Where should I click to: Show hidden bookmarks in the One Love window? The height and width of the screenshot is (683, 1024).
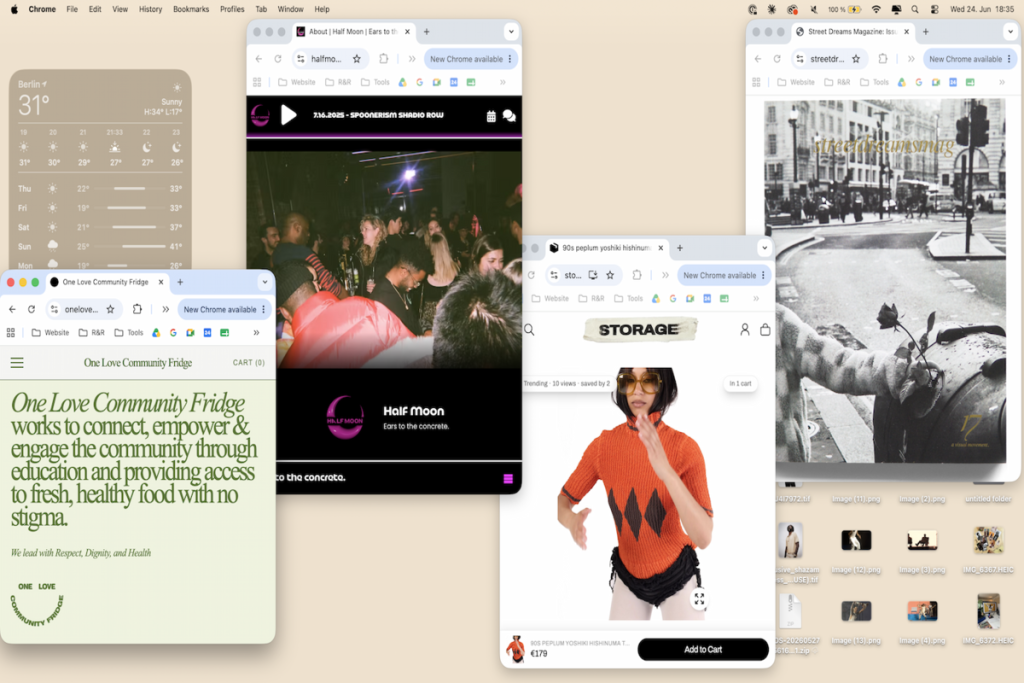point(256,332)
